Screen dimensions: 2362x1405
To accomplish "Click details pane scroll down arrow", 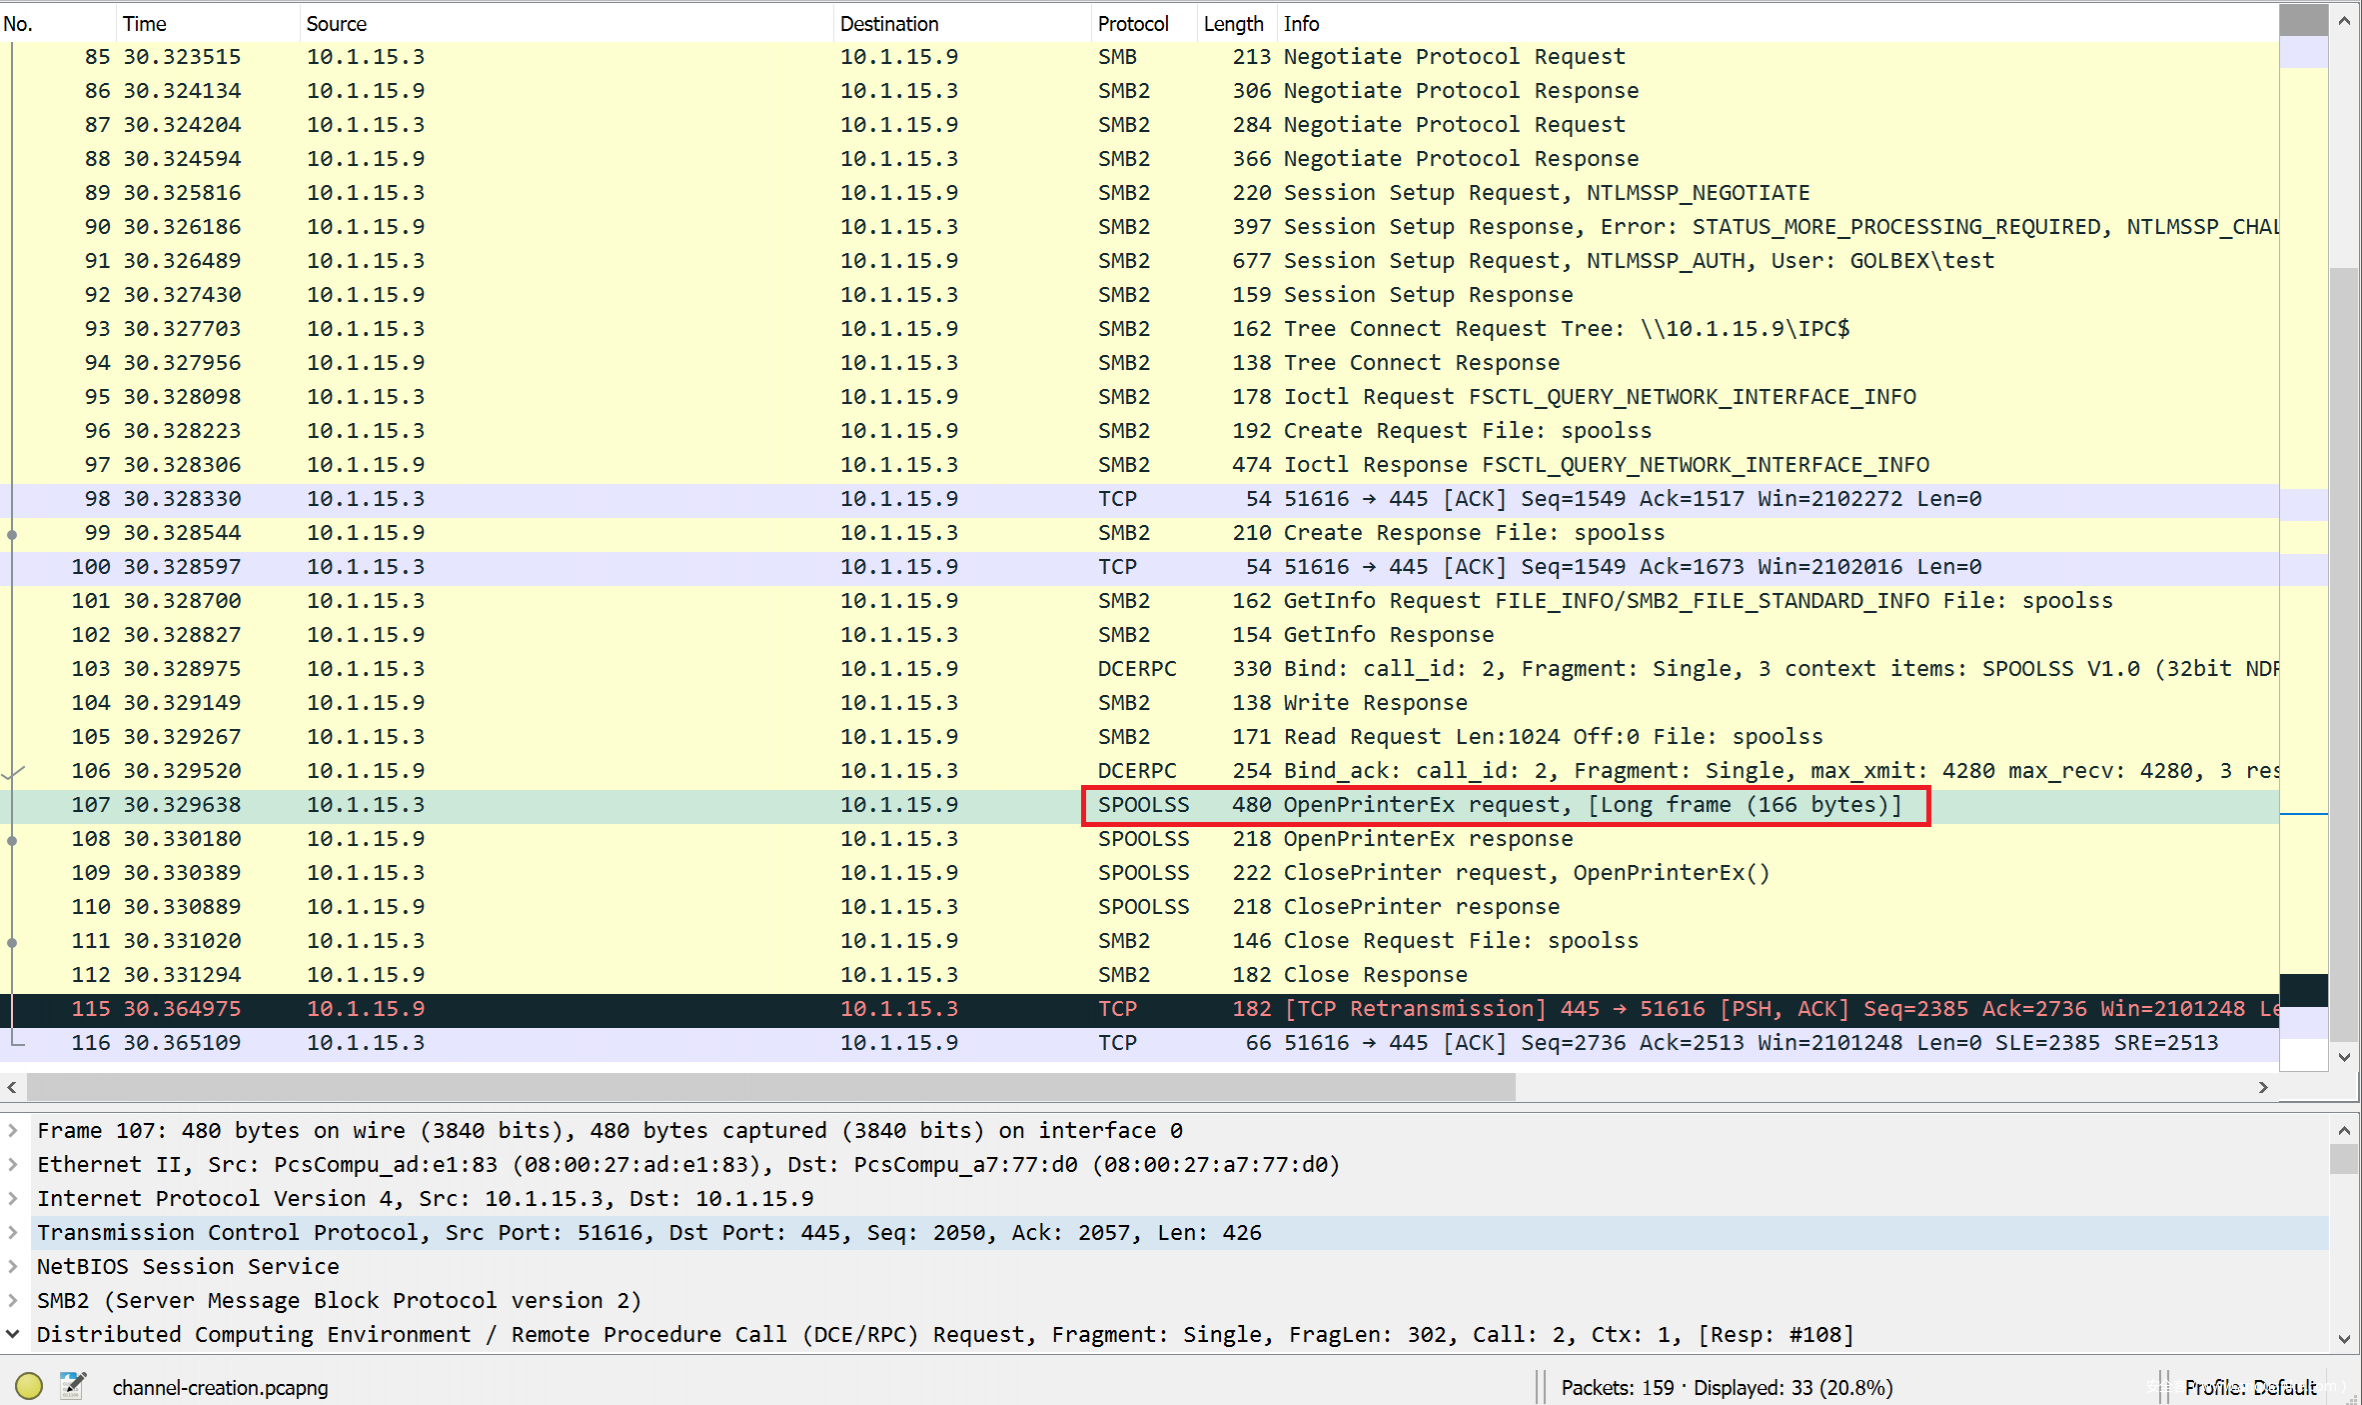I will (2344, 1339).
